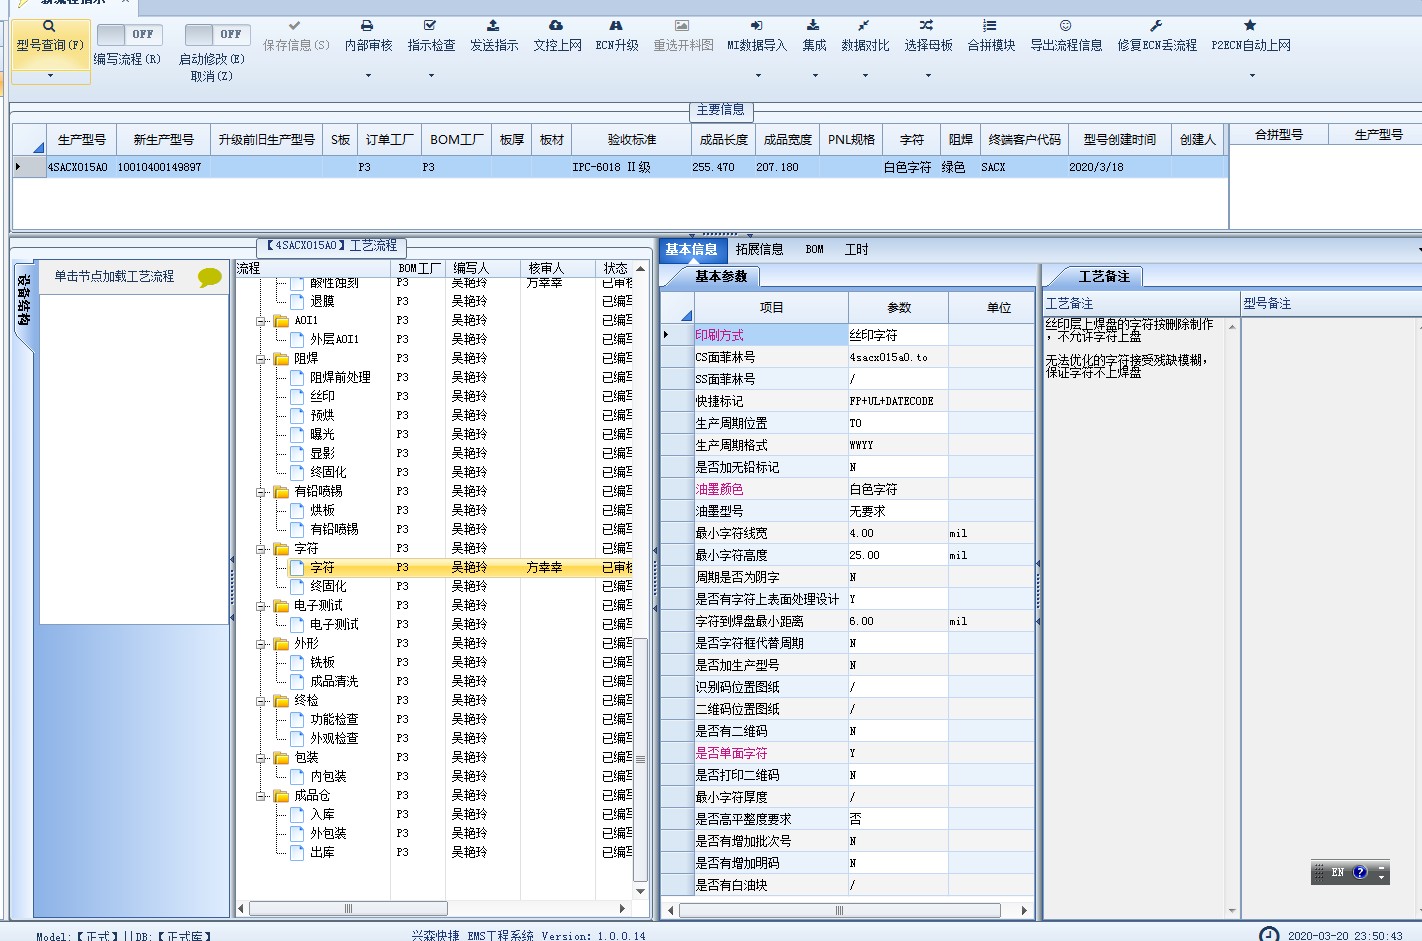The height and width of the screenshot is (941, 1422).
Task: Select 阻焊前处理 tree item
Action: coord(340,377)
